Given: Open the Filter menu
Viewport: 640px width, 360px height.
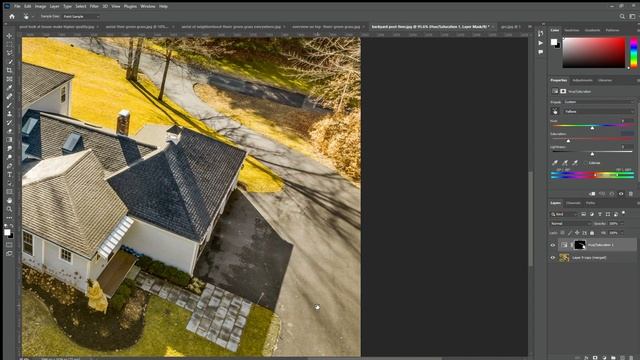Looking at the screenshot, I should coord(94,7).
